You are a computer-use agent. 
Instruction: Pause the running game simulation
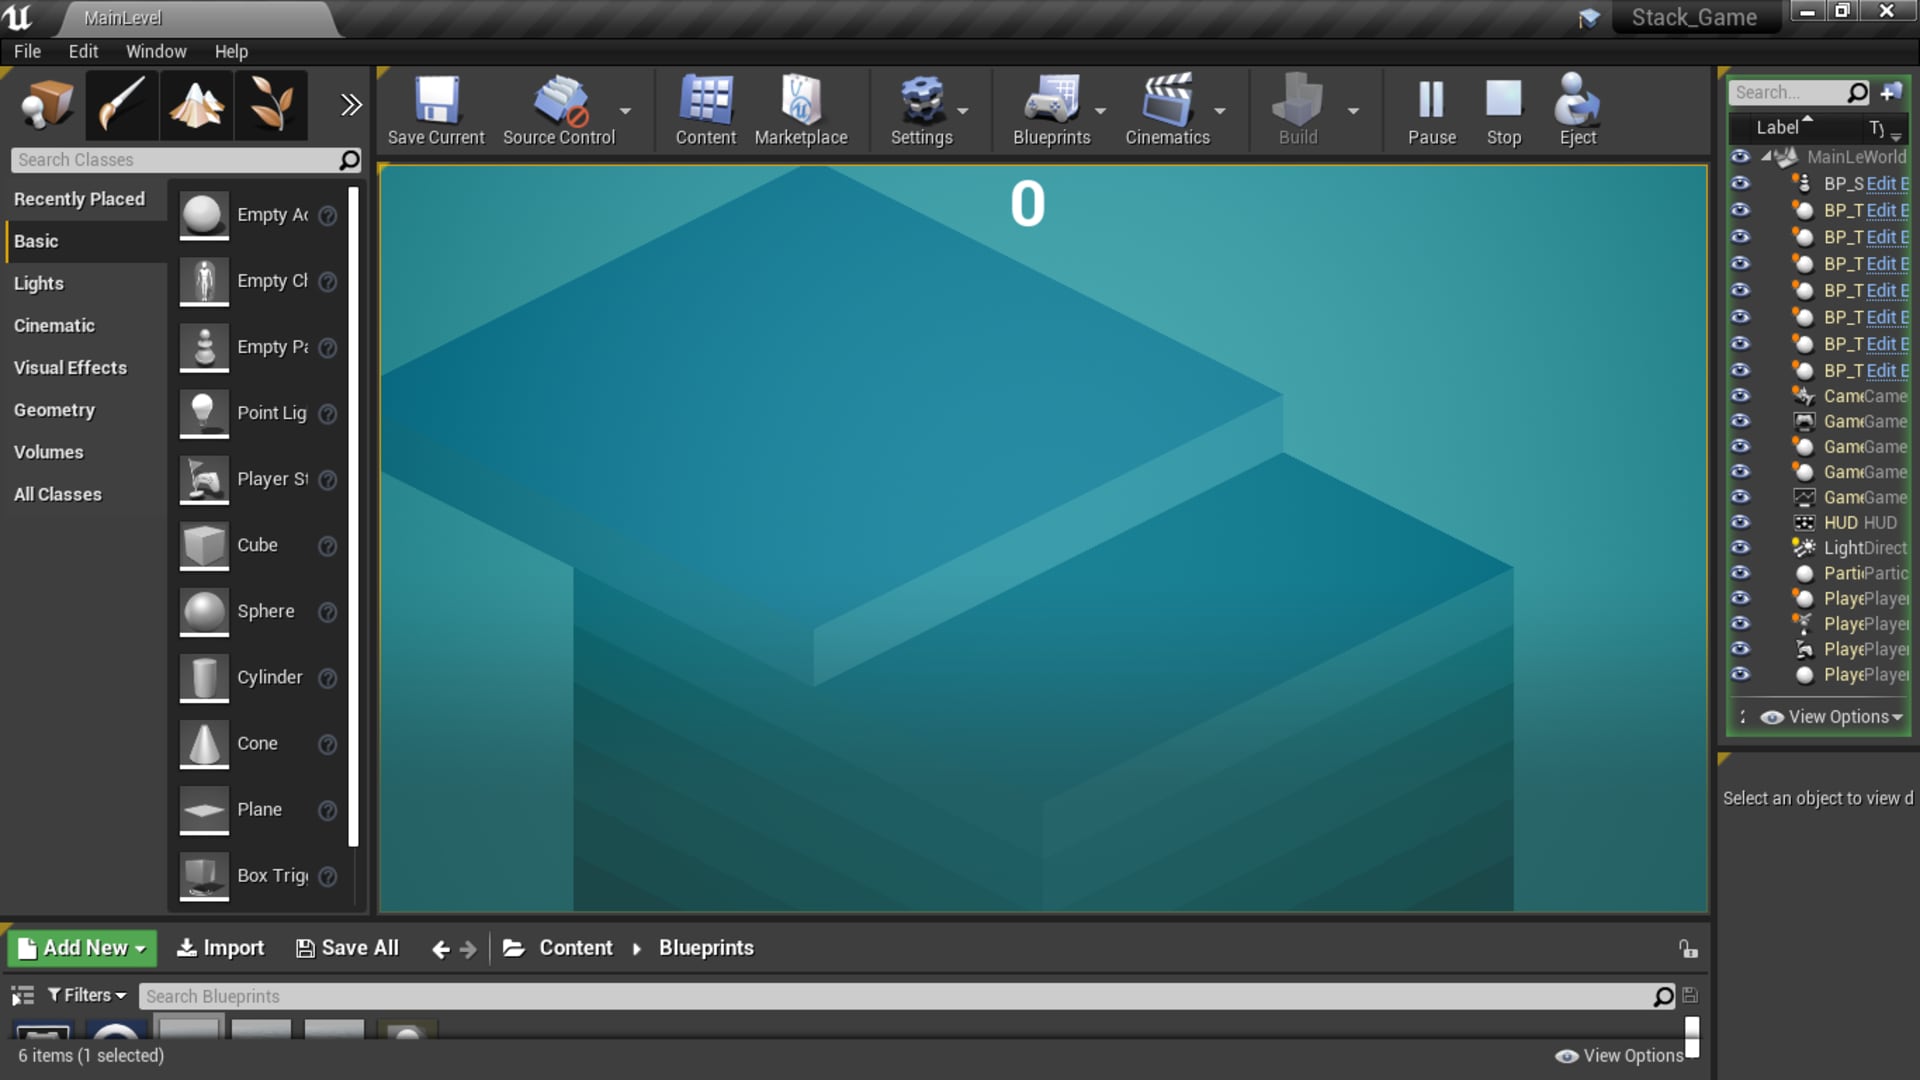click(1431, 101)
